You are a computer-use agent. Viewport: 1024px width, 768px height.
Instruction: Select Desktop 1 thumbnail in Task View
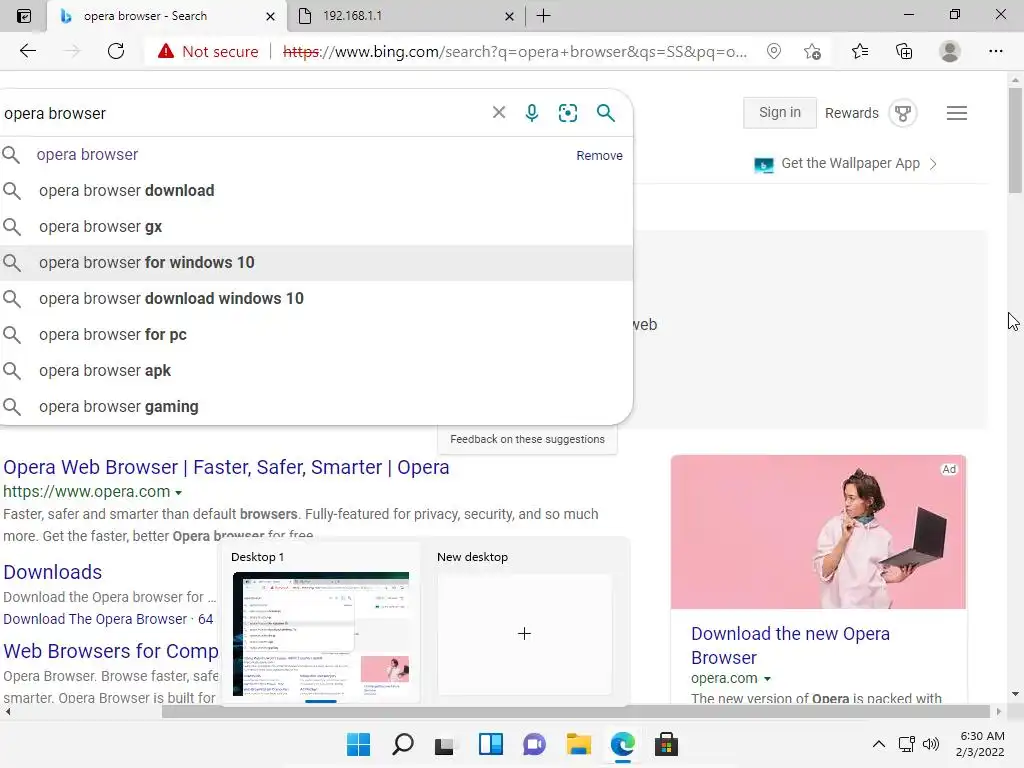[321, 634]
